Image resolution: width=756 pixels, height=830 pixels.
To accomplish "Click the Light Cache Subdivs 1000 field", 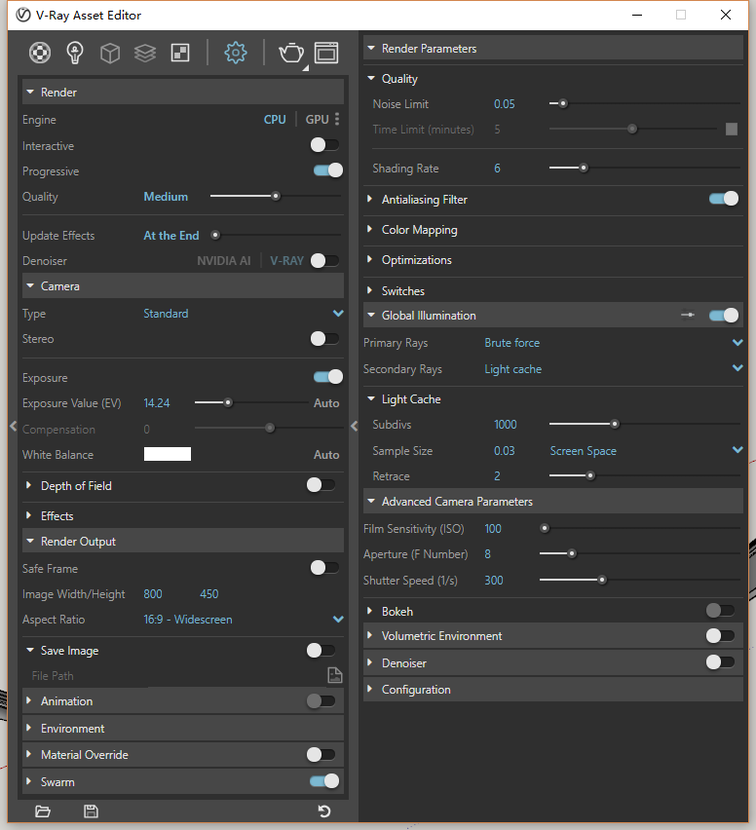I will coord(505,425).
